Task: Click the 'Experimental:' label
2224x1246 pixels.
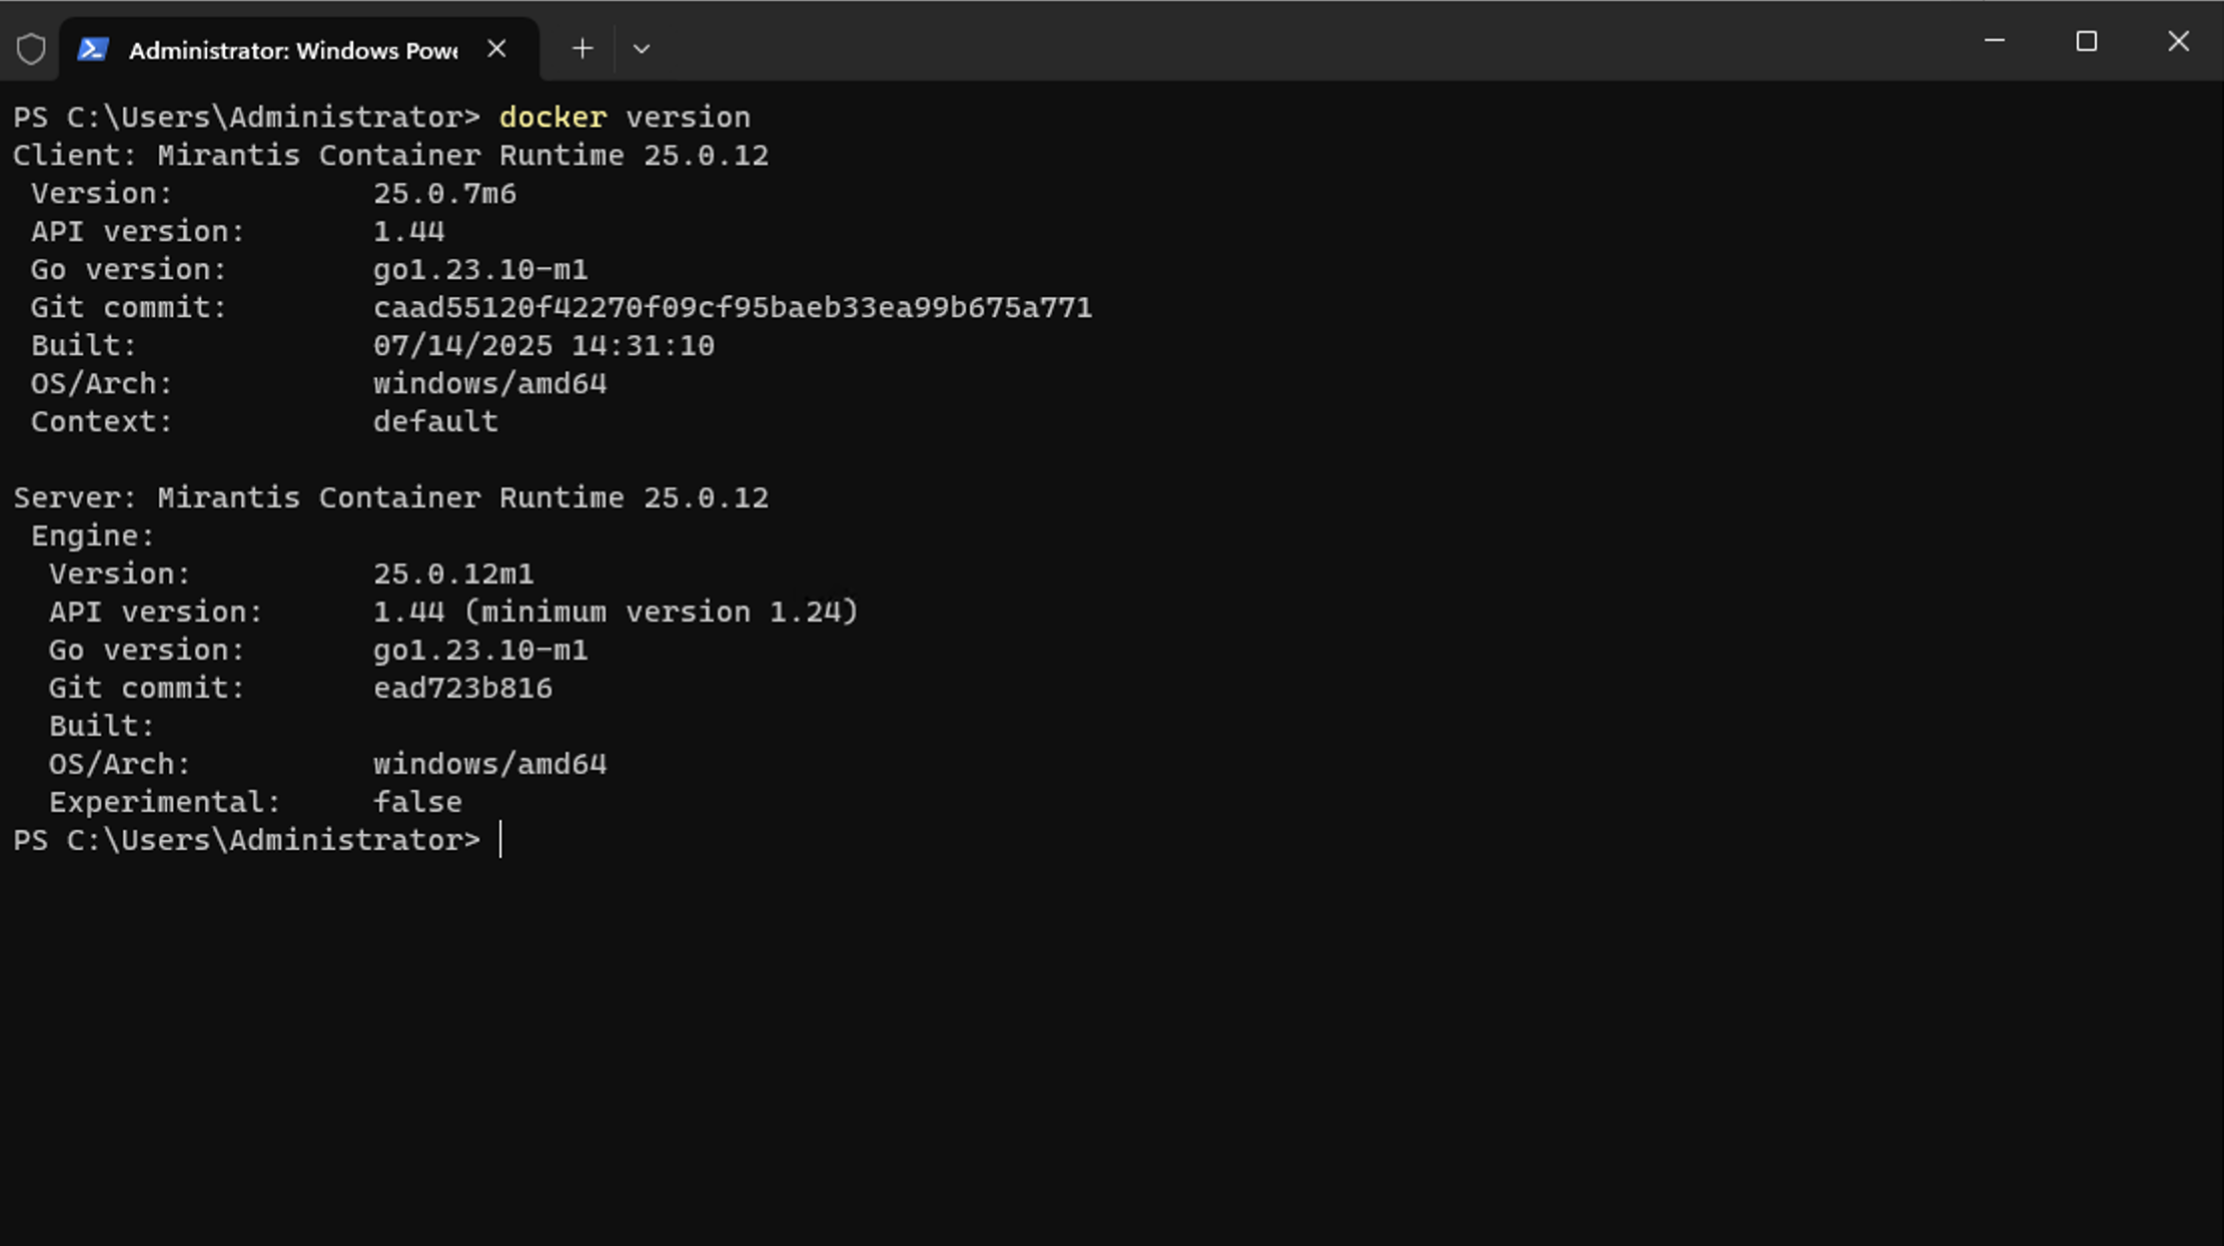Action: pyautogui.click(x=165, y=802)
